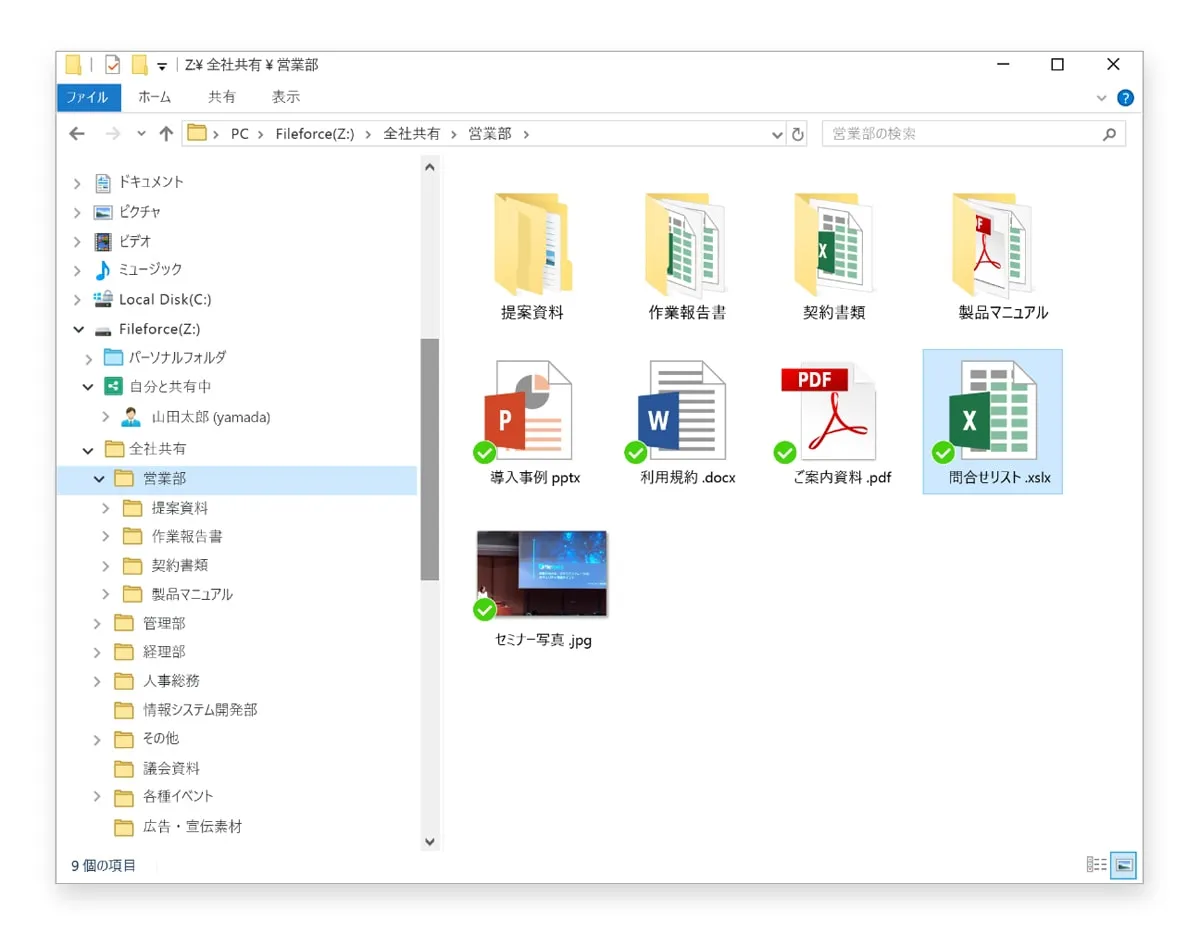This screenshot has width=1200, height=934.
Task: Click the navigation pane vertical scrollbar
Action: 430,460
